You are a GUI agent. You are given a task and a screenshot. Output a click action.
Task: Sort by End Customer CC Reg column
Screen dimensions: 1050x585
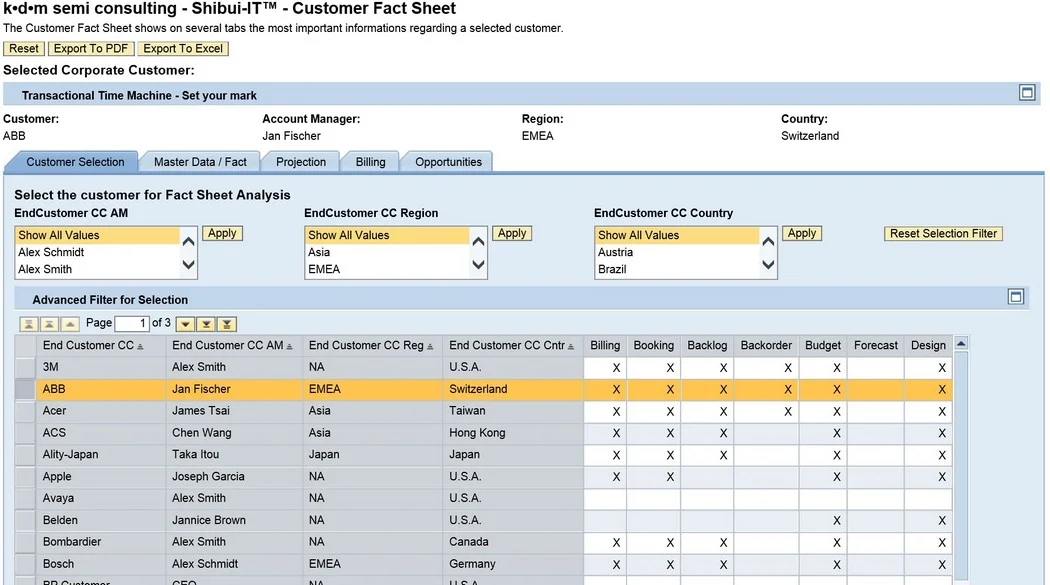tap(430, 347)
